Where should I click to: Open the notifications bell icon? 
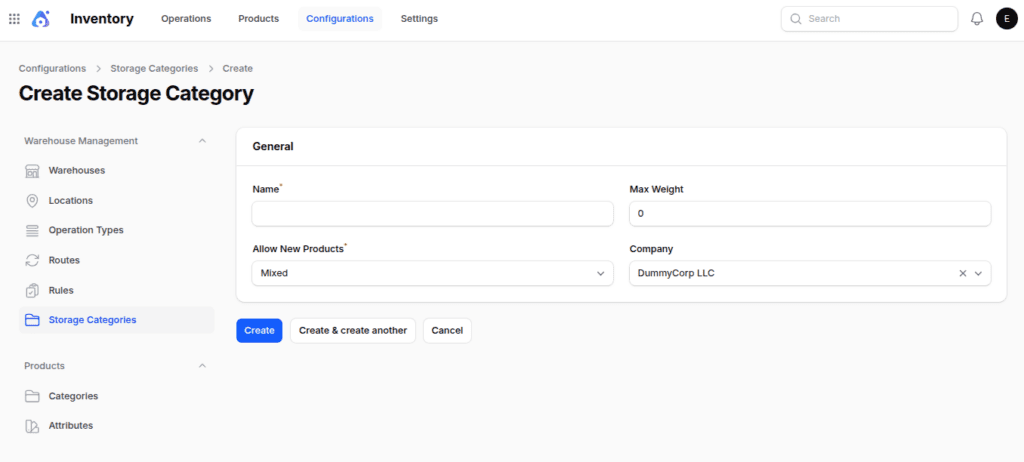click(x=977, y=19)
